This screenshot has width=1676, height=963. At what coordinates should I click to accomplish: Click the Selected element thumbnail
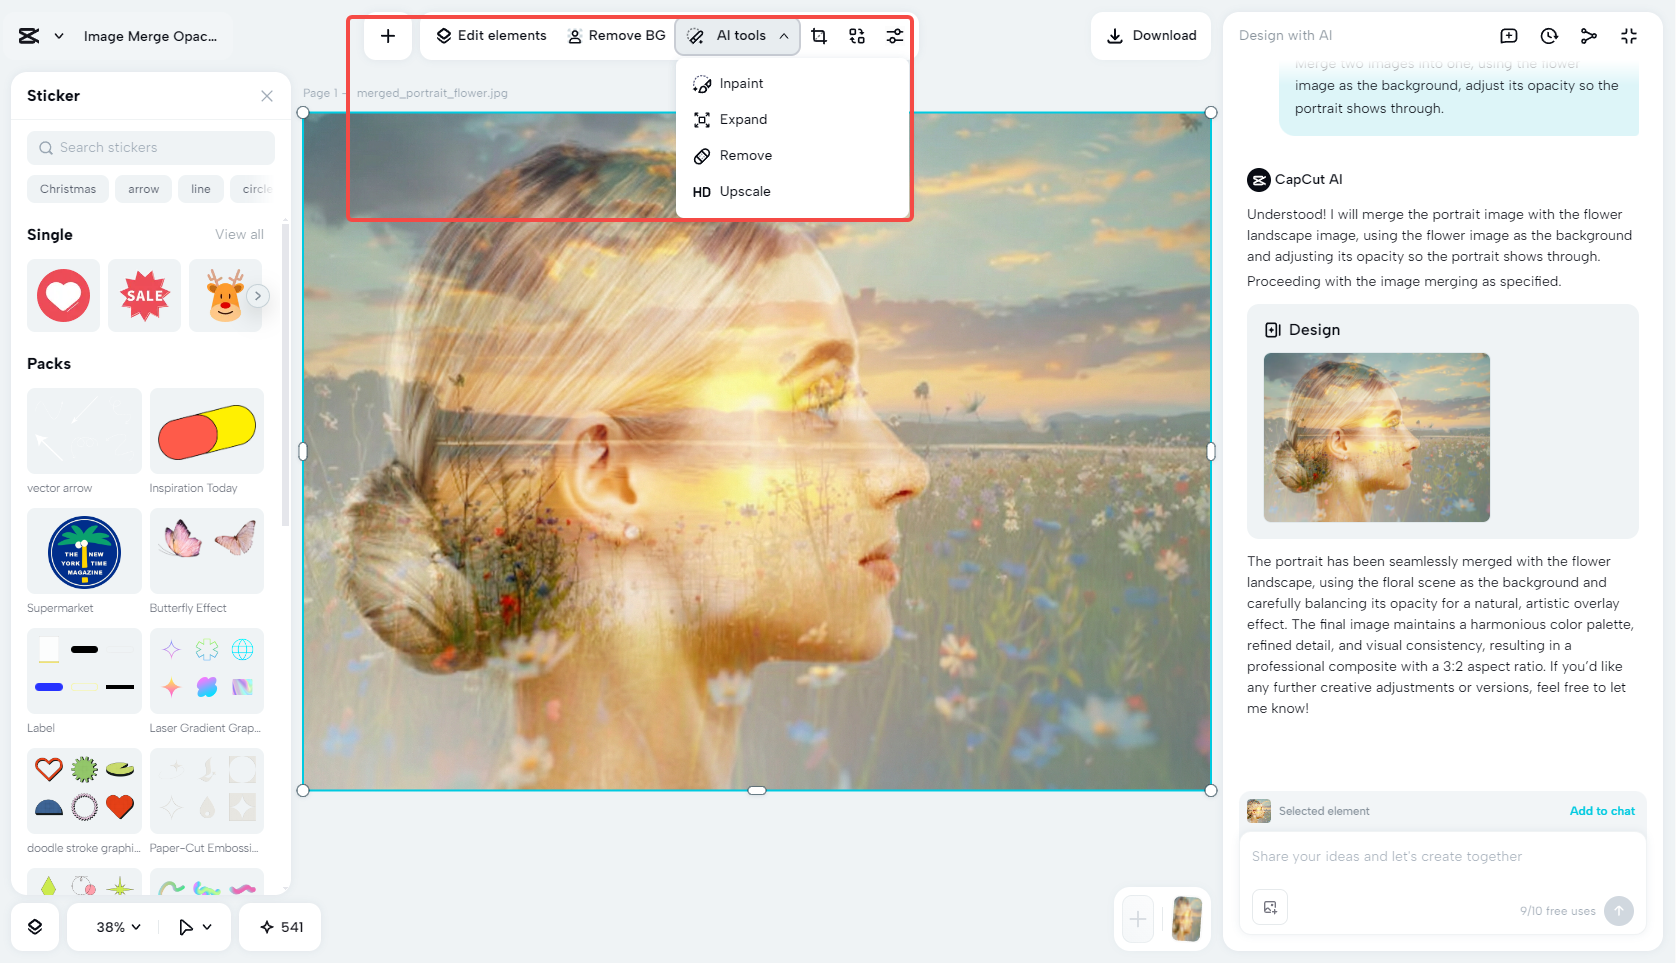pos(1259,811)
